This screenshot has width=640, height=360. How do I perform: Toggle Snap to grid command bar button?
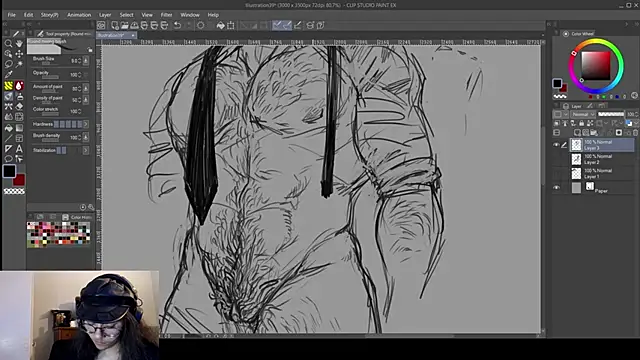(x=298, y=25)
